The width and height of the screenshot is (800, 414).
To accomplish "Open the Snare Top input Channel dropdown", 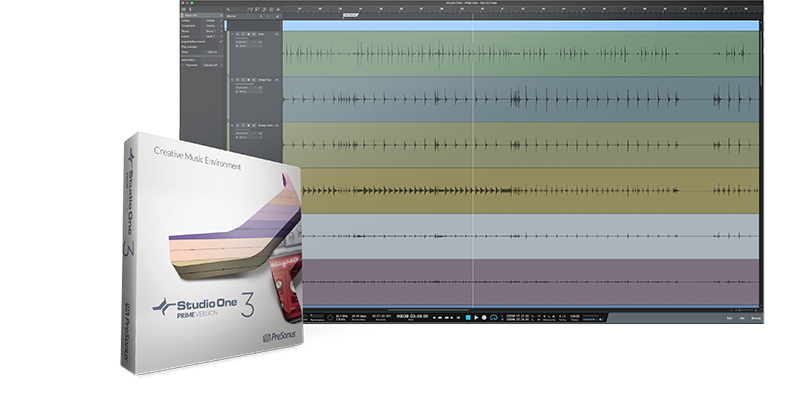I will pyautogui.click(x=246, y=88).
